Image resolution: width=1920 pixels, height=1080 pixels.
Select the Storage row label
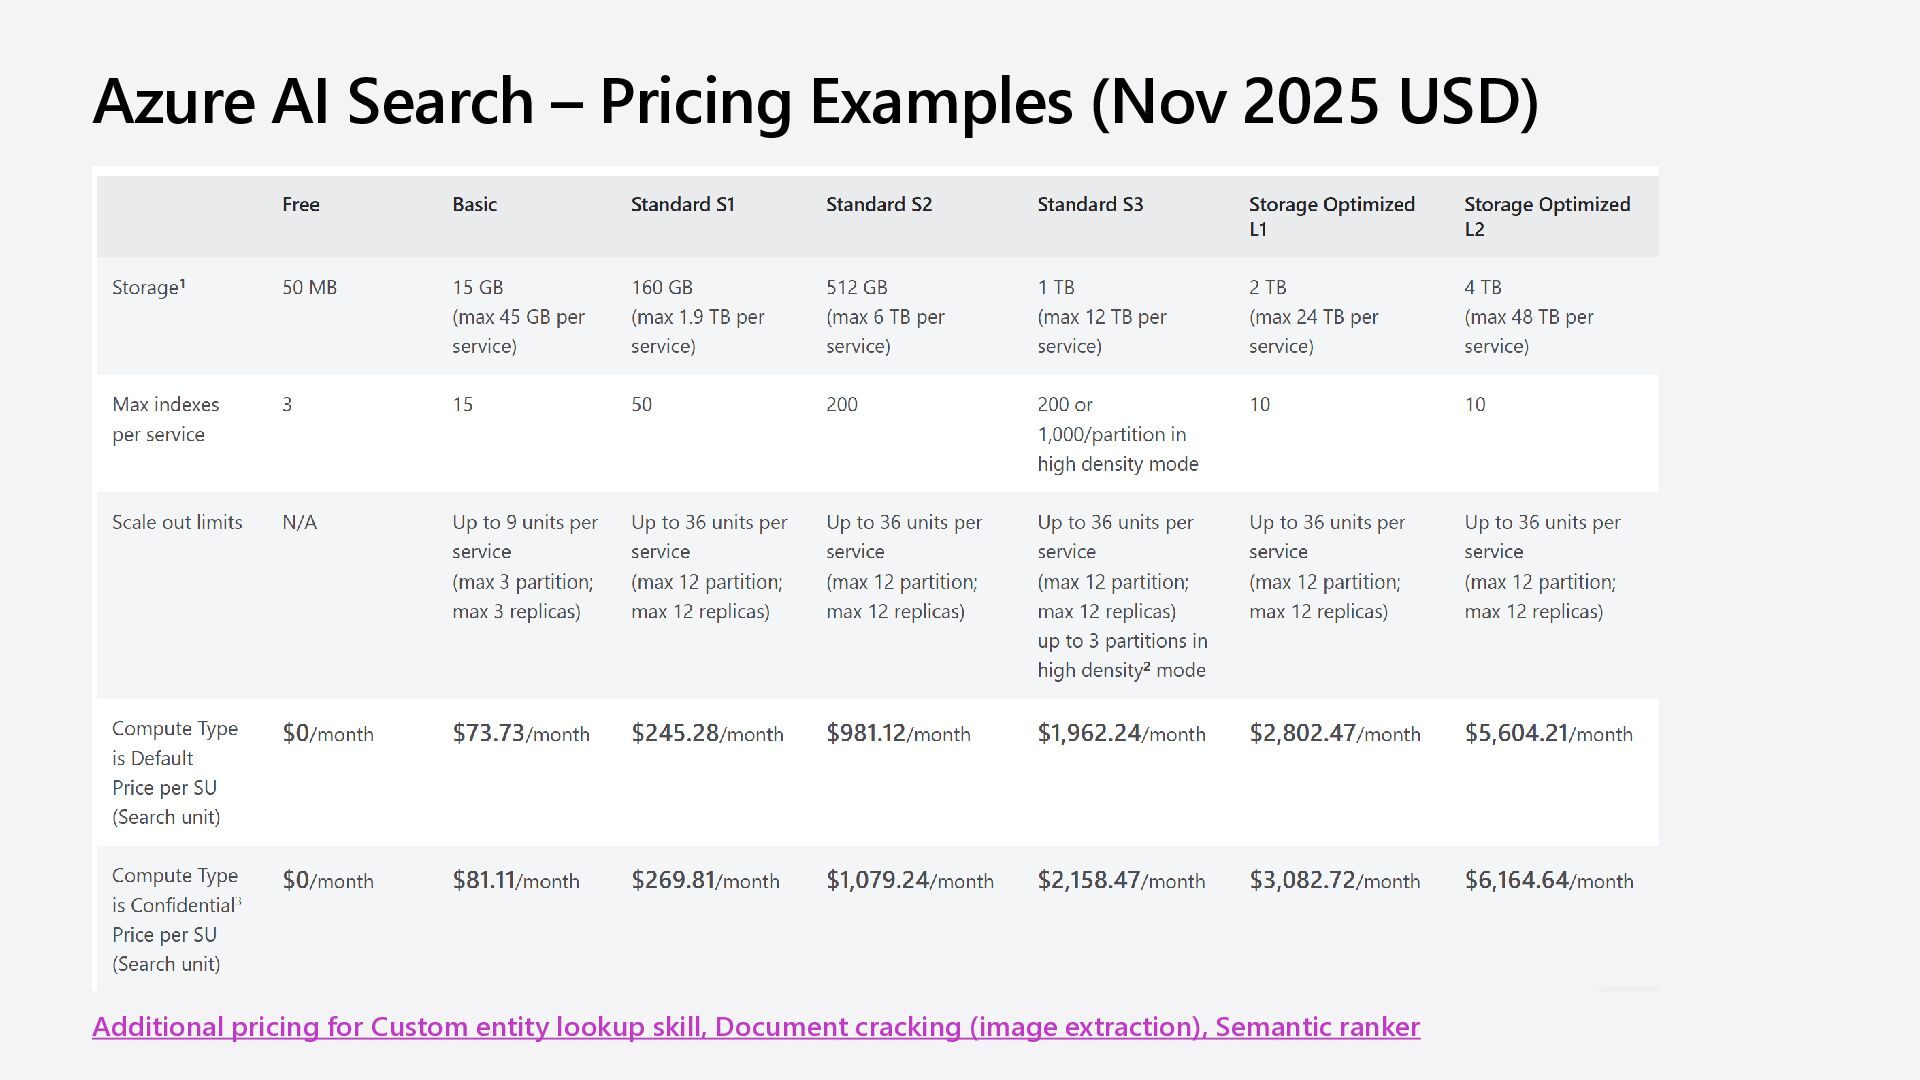pos(149,288)
